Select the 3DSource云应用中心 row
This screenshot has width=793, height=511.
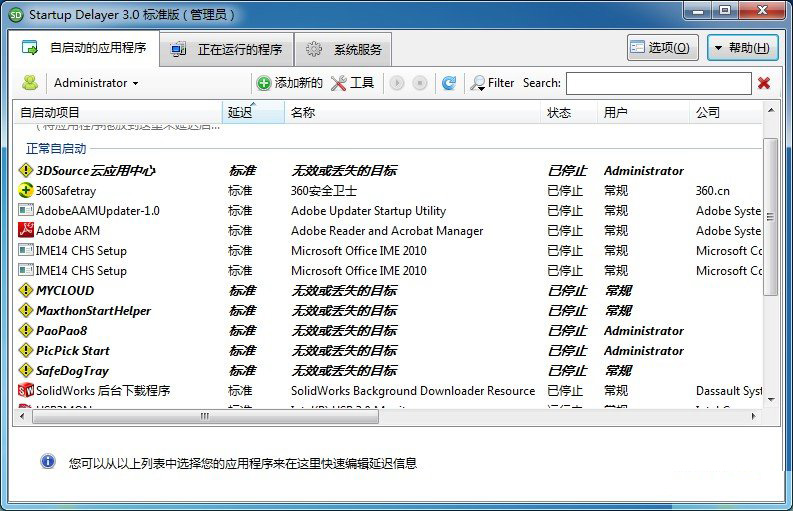click(x=388, y=170)
